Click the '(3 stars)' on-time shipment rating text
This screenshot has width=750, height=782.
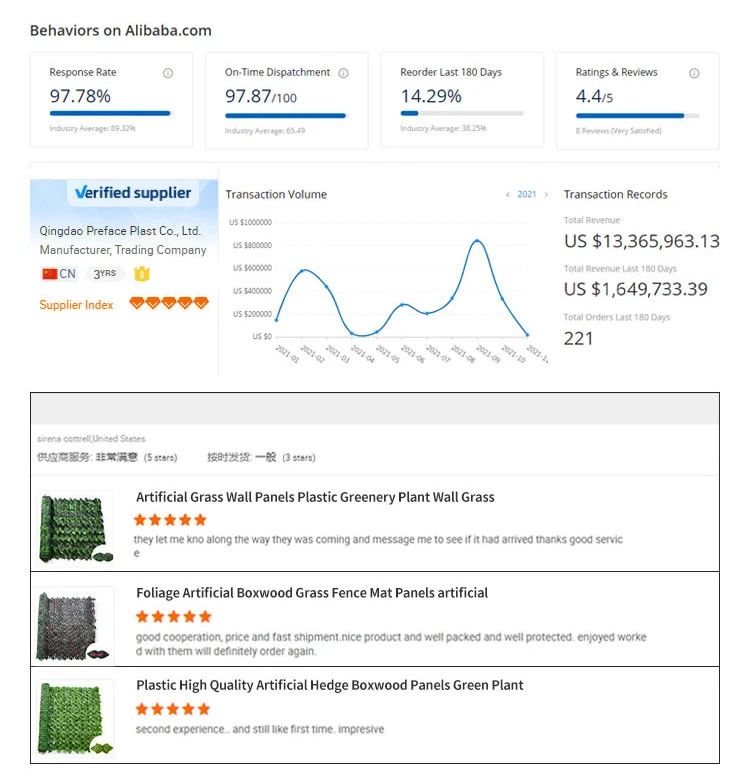(x=299, y=457)
